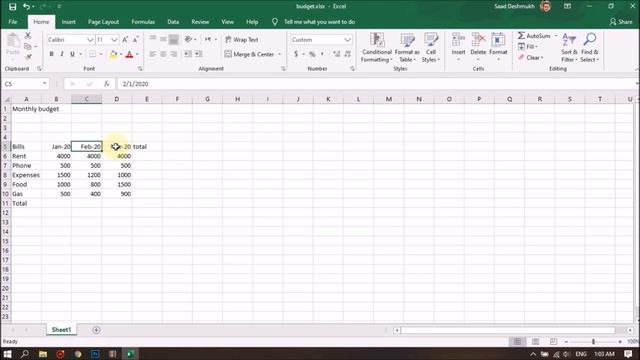Decrease decimal places
Viewport: 640px width, 360px height.
click(347, 54)
